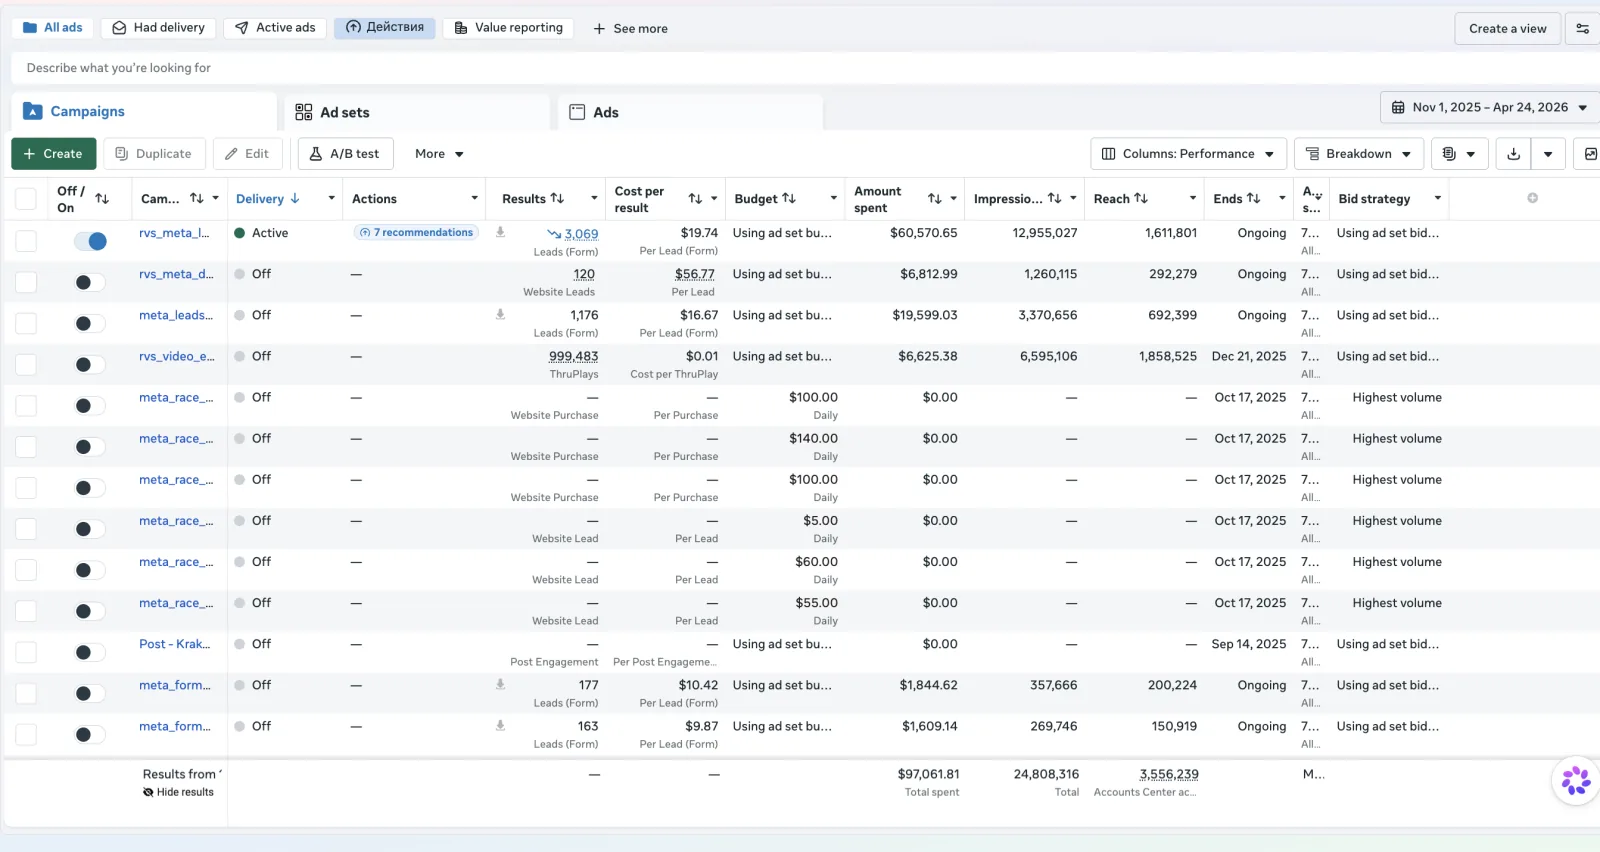Sort by the Reach column arrows

coord(1141,198)
